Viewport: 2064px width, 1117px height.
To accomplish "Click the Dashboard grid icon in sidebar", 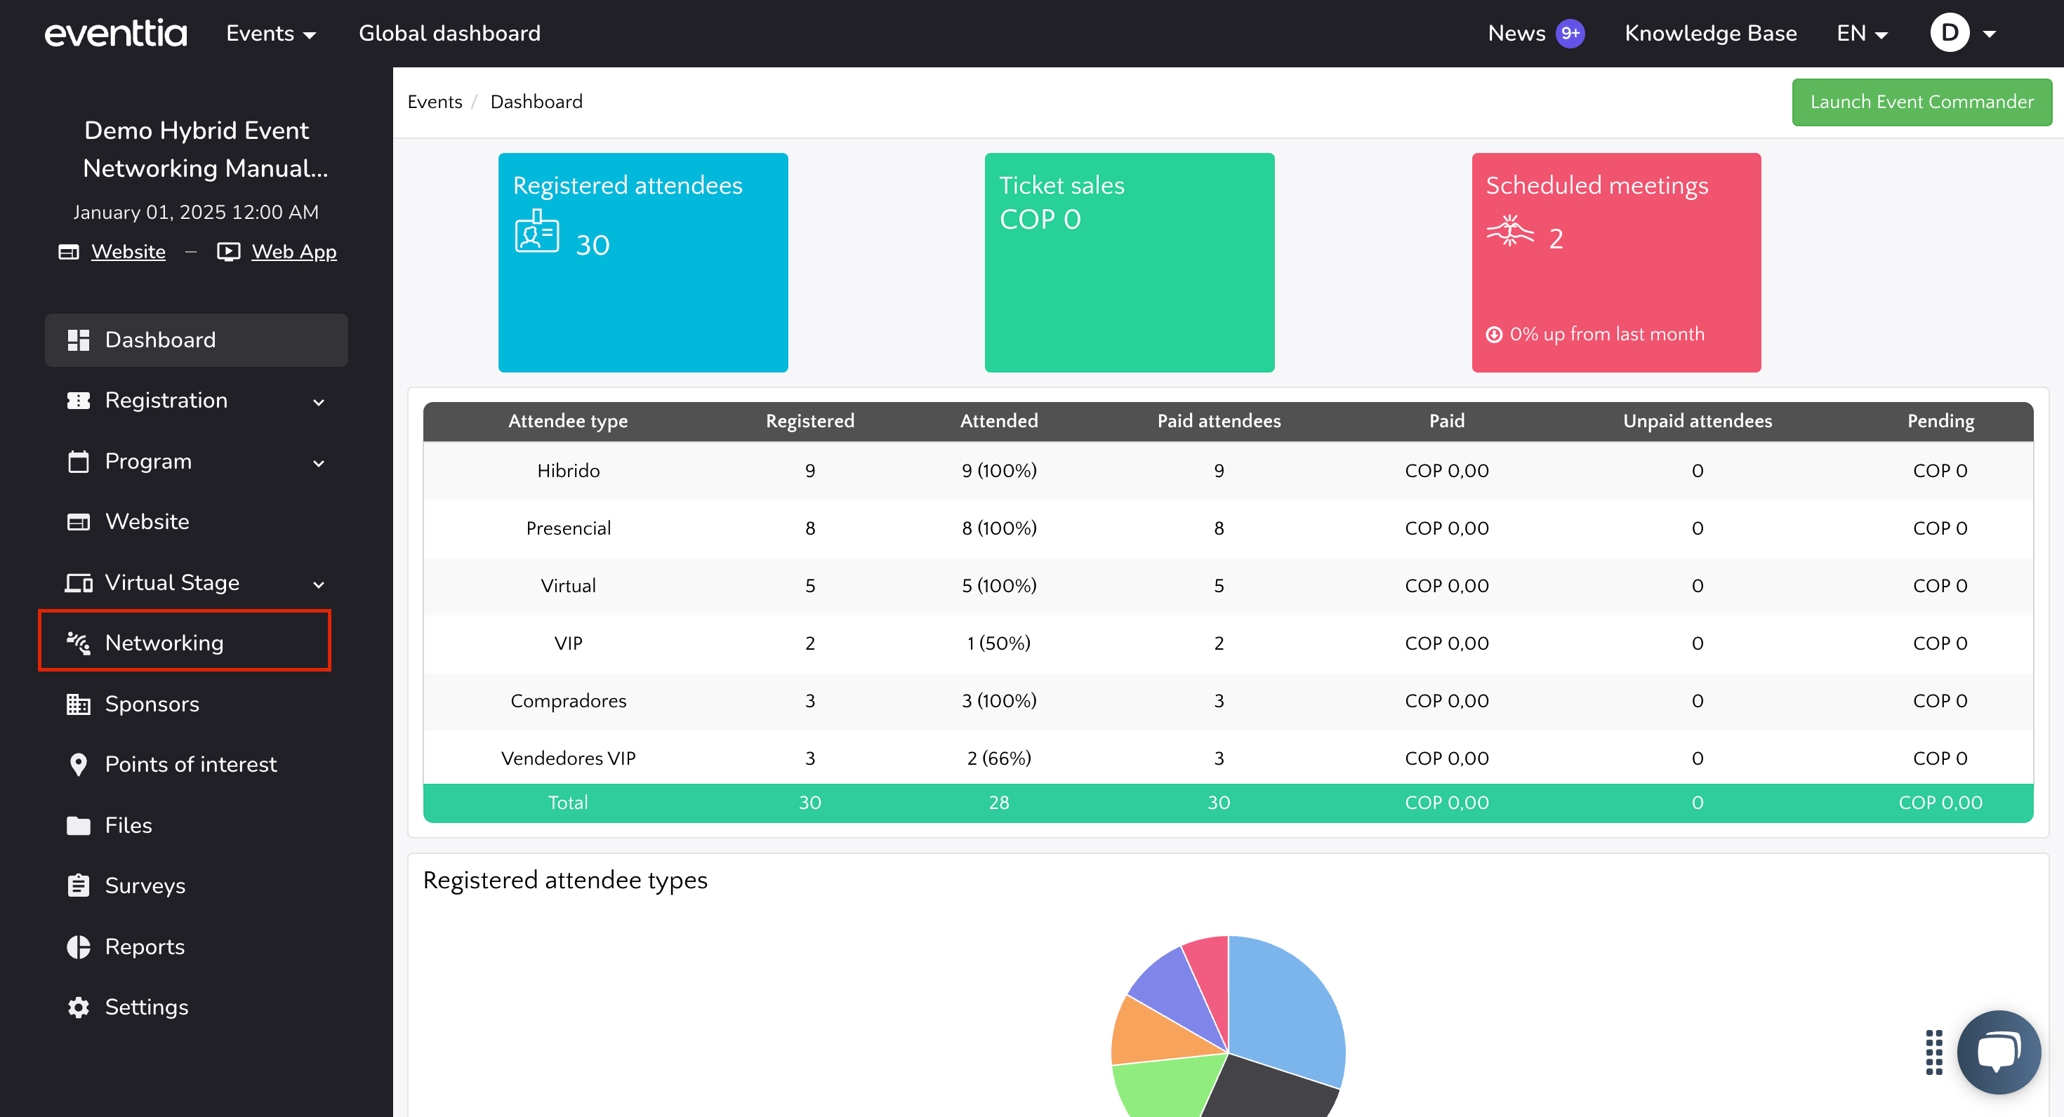I will pyautogui.click(x=78, y=340).
